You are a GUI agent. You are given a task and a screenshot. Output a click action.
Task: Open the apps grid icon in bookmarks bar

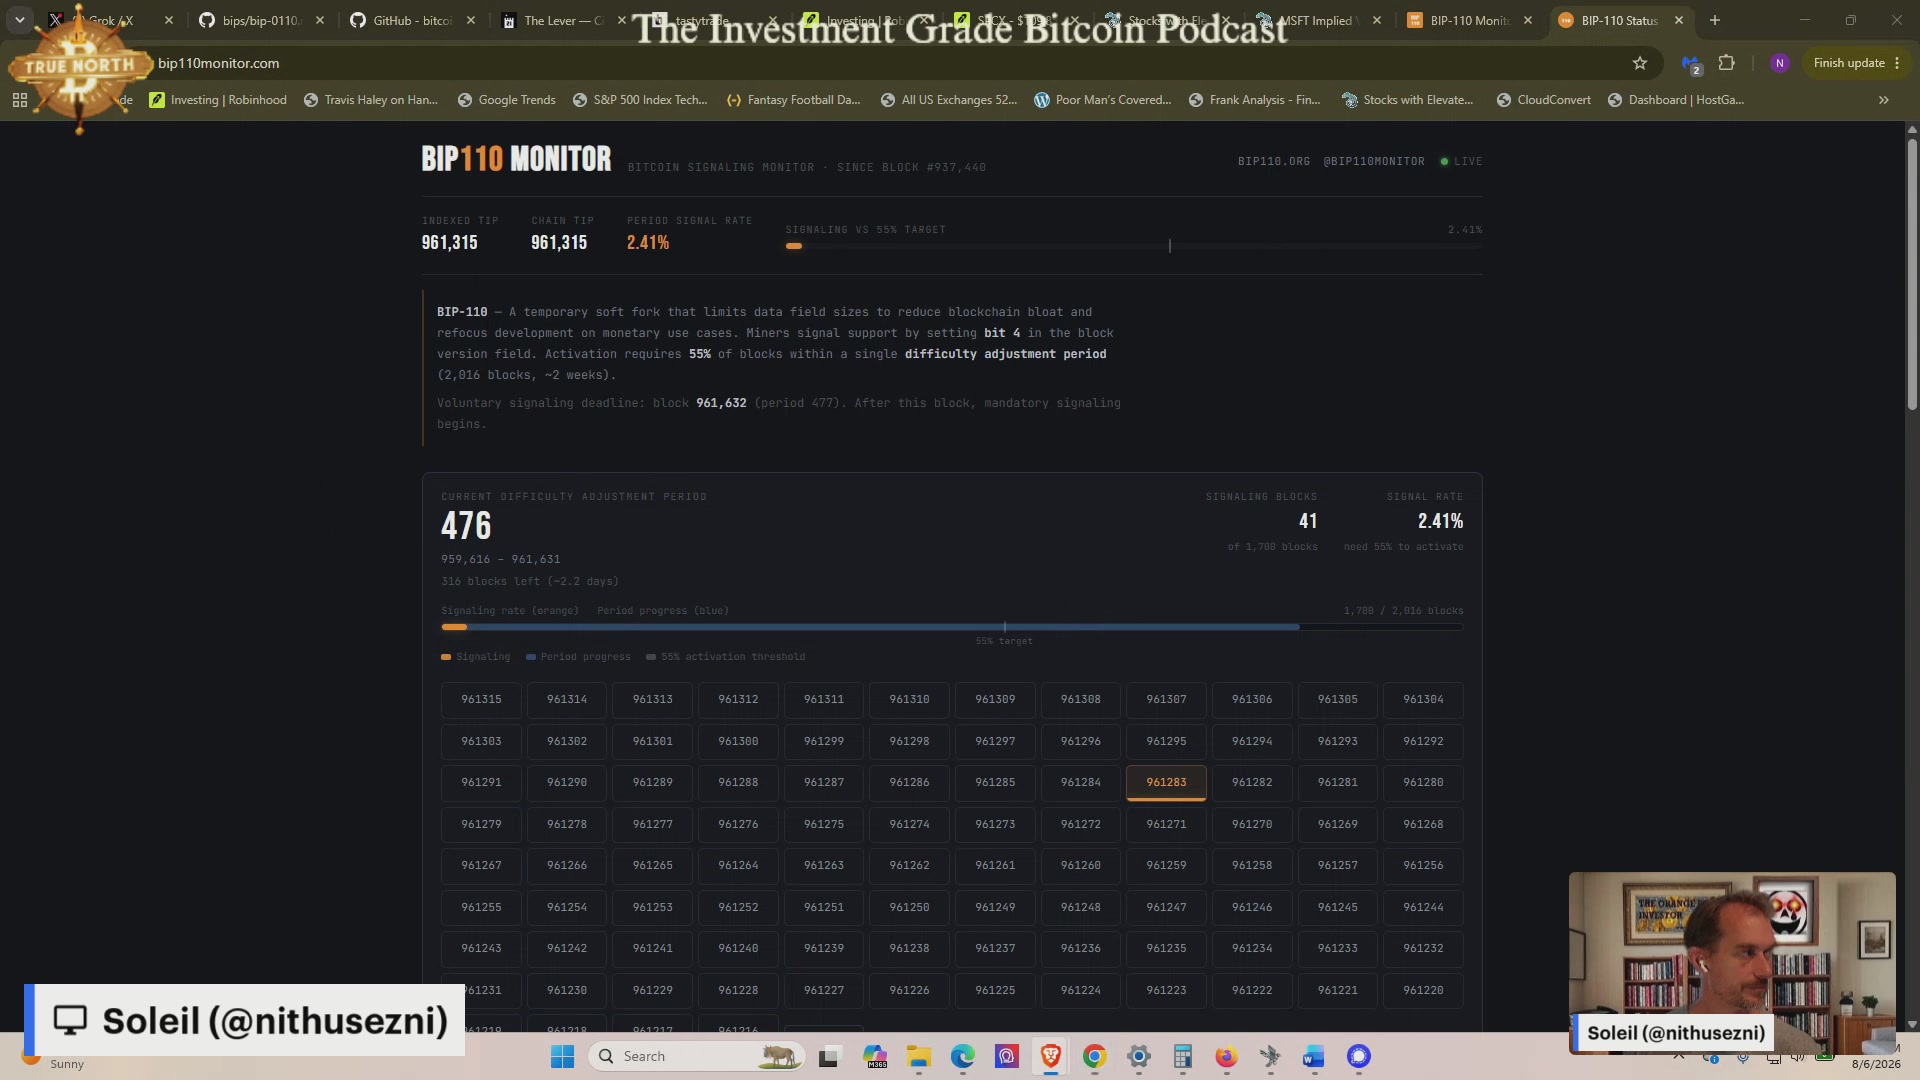20,100
